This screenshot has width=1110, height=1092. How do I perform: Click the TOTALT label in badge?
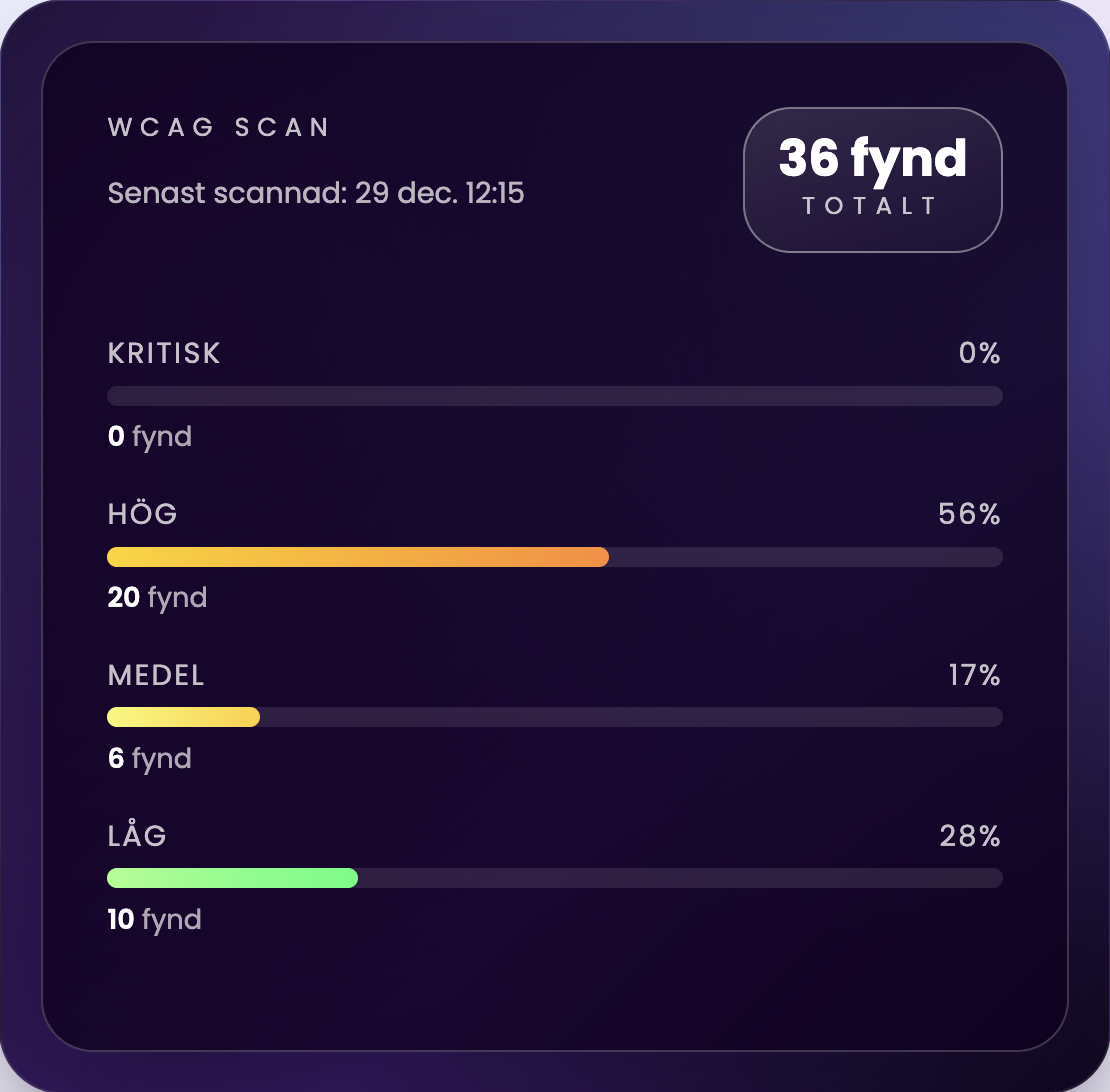coord(871,206)
